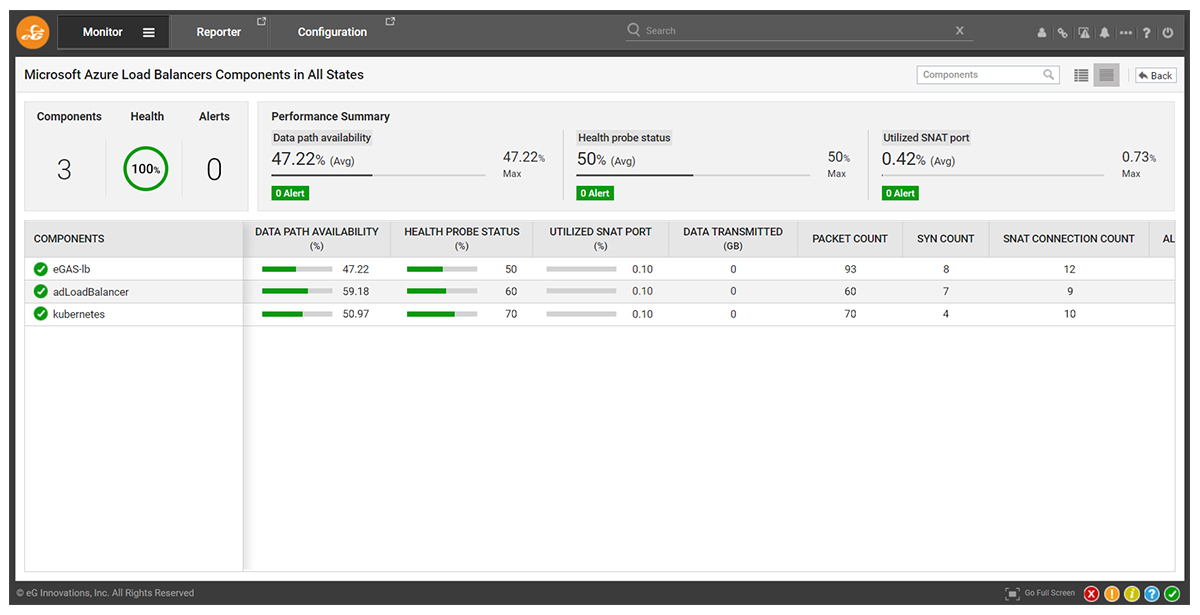Click kubernetes SYN count 4
This screenshot has height=615, width=1200.
pos(946,314)
